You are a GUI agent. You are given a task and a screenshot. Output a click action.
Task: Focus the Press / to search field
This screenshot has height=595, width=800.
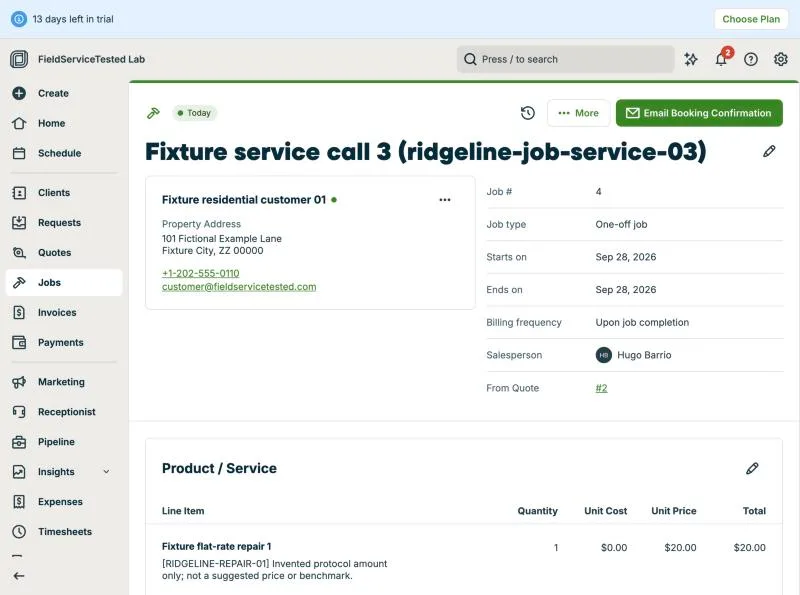565,59
